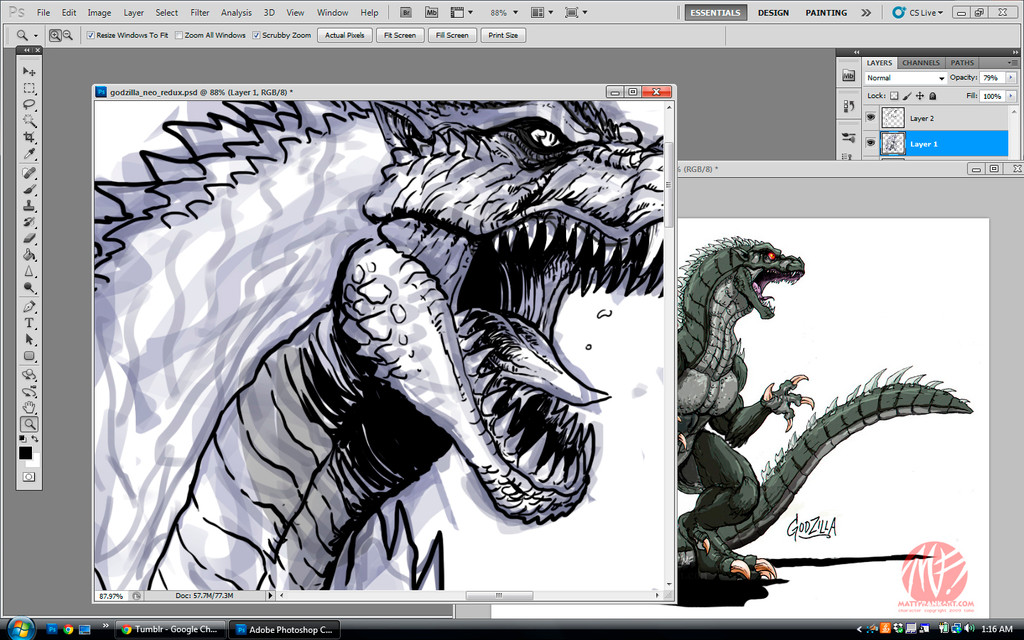Select the Path Selection tool
Screen dimensions: 1024x640
pyautogui.click(x=29, y=340)
